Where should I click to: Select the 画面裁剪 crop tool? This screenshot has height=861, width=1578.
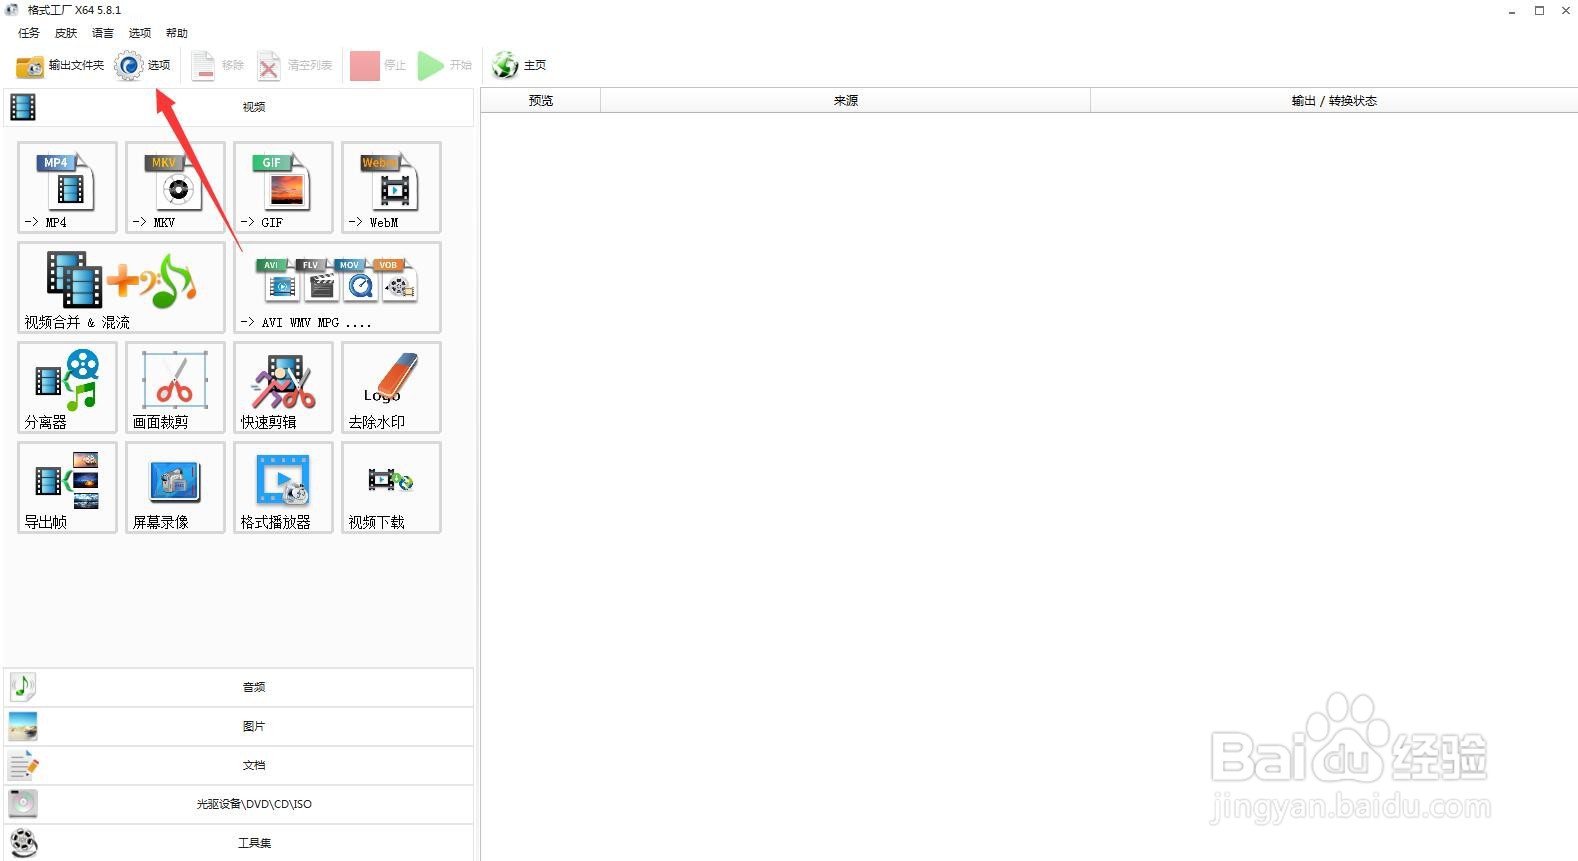(175, 387)
